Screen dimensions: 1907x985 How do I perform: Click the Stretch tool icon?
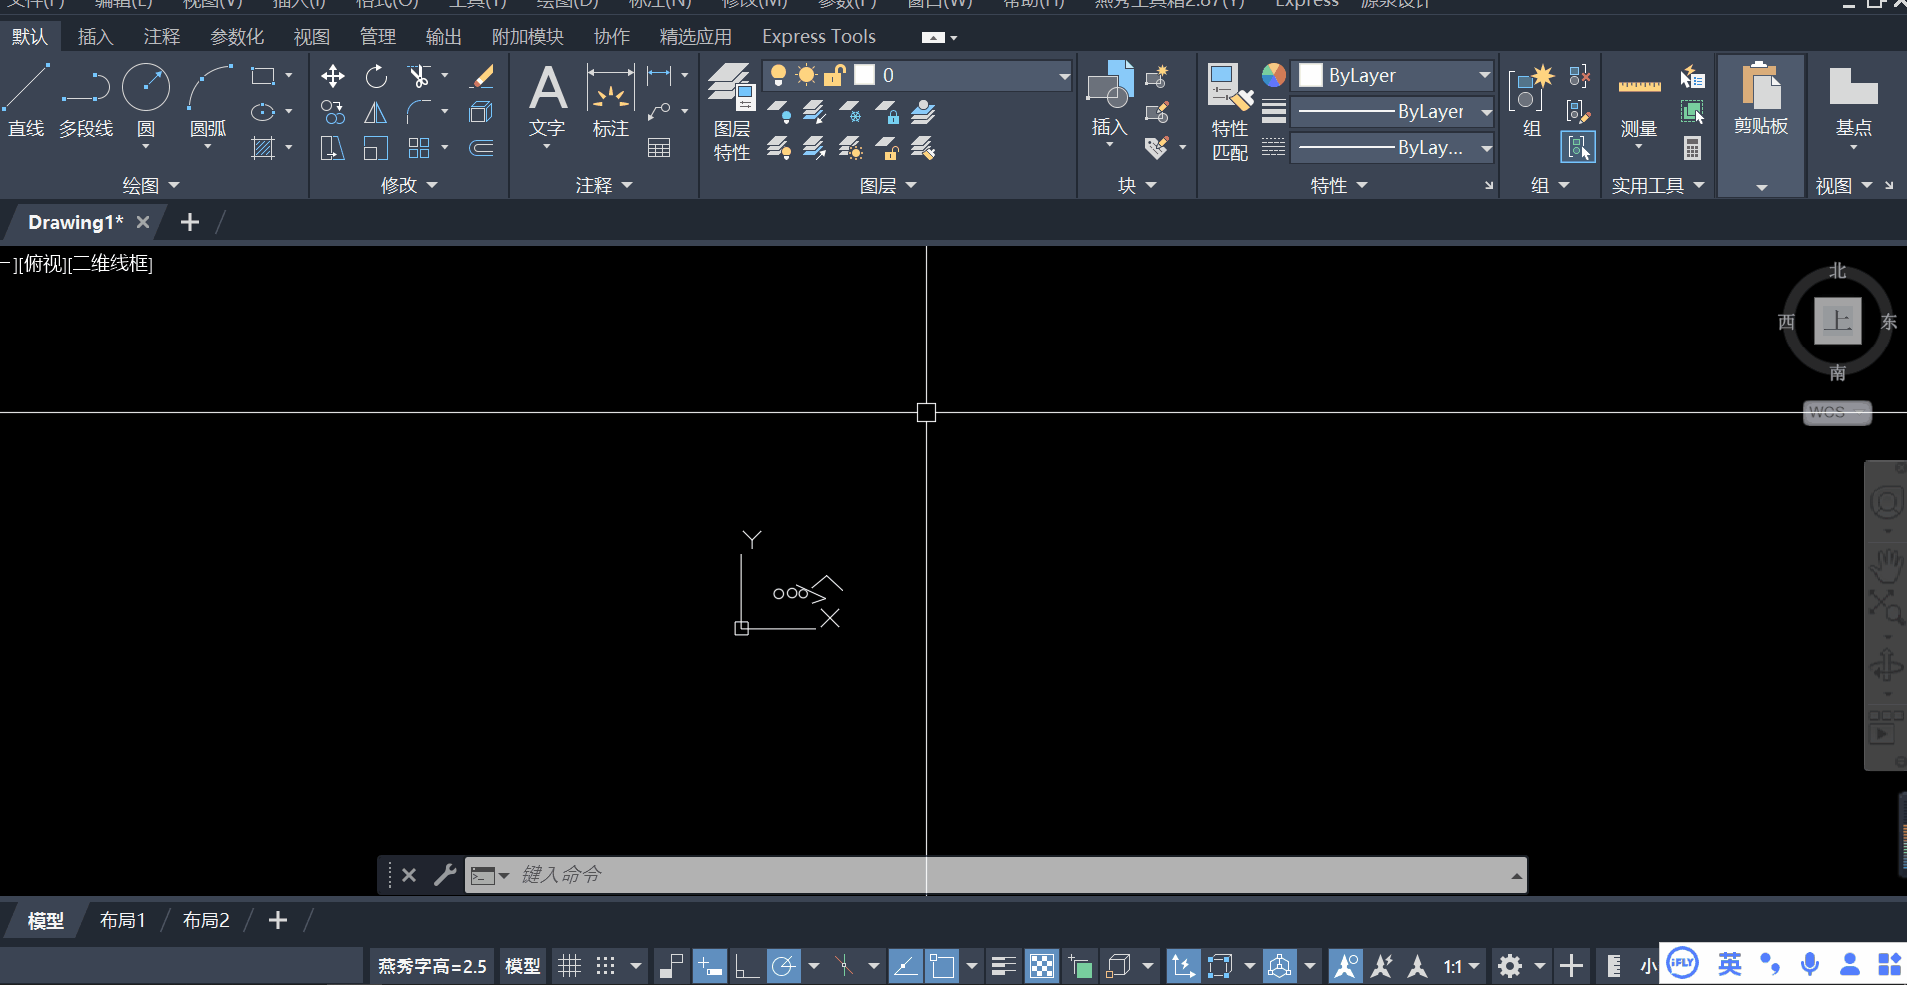point(333,148)
